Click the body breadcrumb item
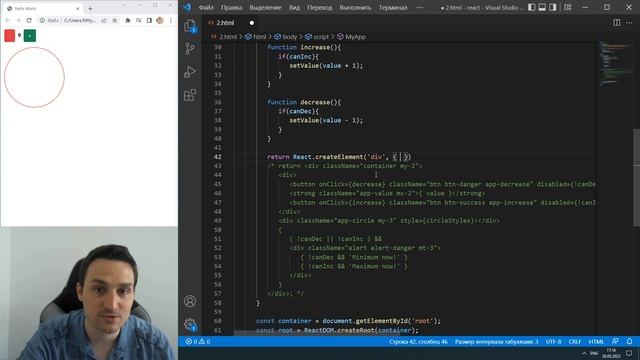Viewport: 640px width, 360px height. click(290, 37)
